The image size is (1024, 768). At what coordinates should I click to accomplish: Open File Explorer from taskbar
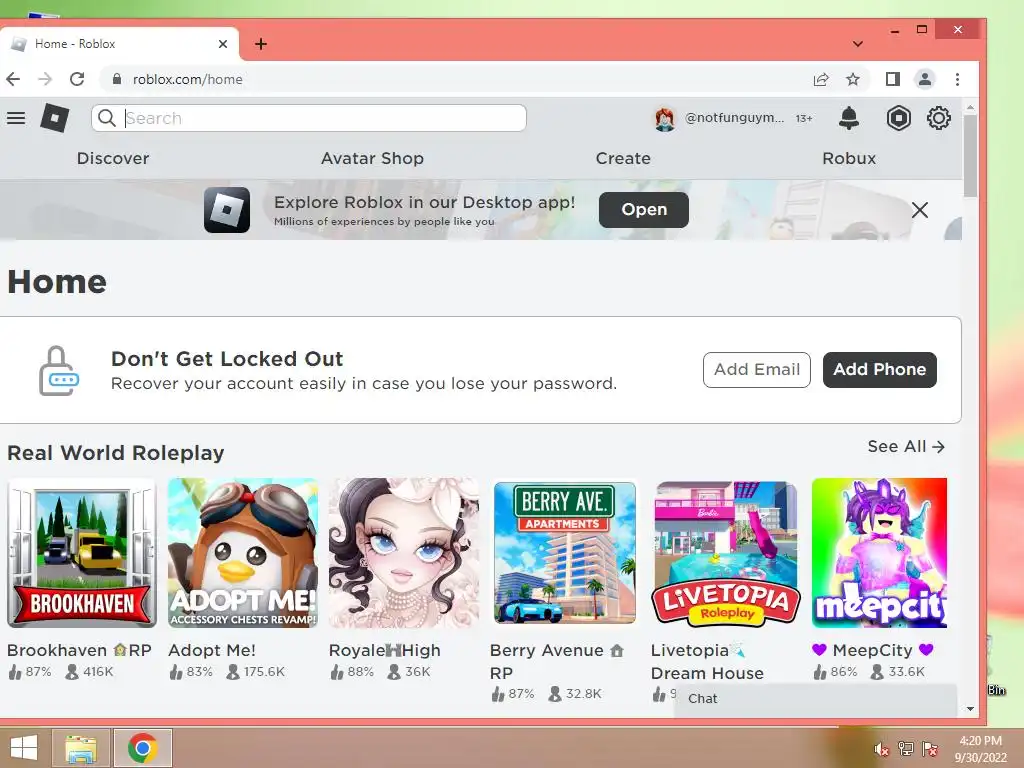[x=81, y=748]
